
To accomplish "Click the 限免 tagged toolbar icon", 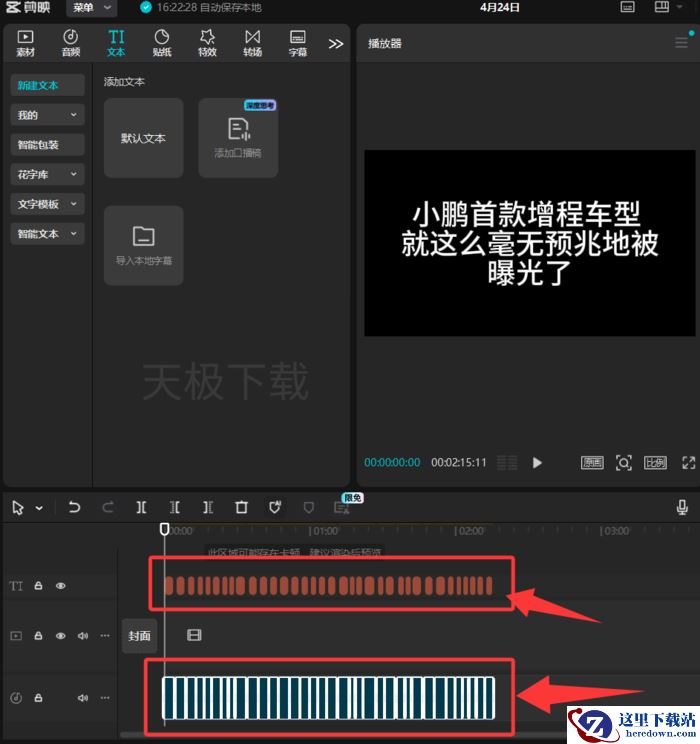I will click(342, 508).
